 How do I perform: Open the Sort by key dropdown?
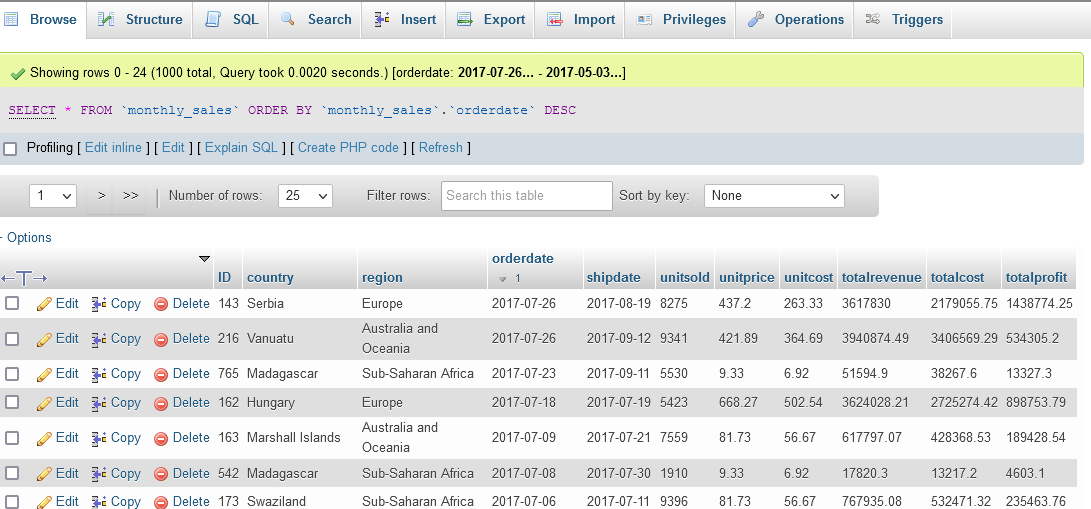[774, 196]
